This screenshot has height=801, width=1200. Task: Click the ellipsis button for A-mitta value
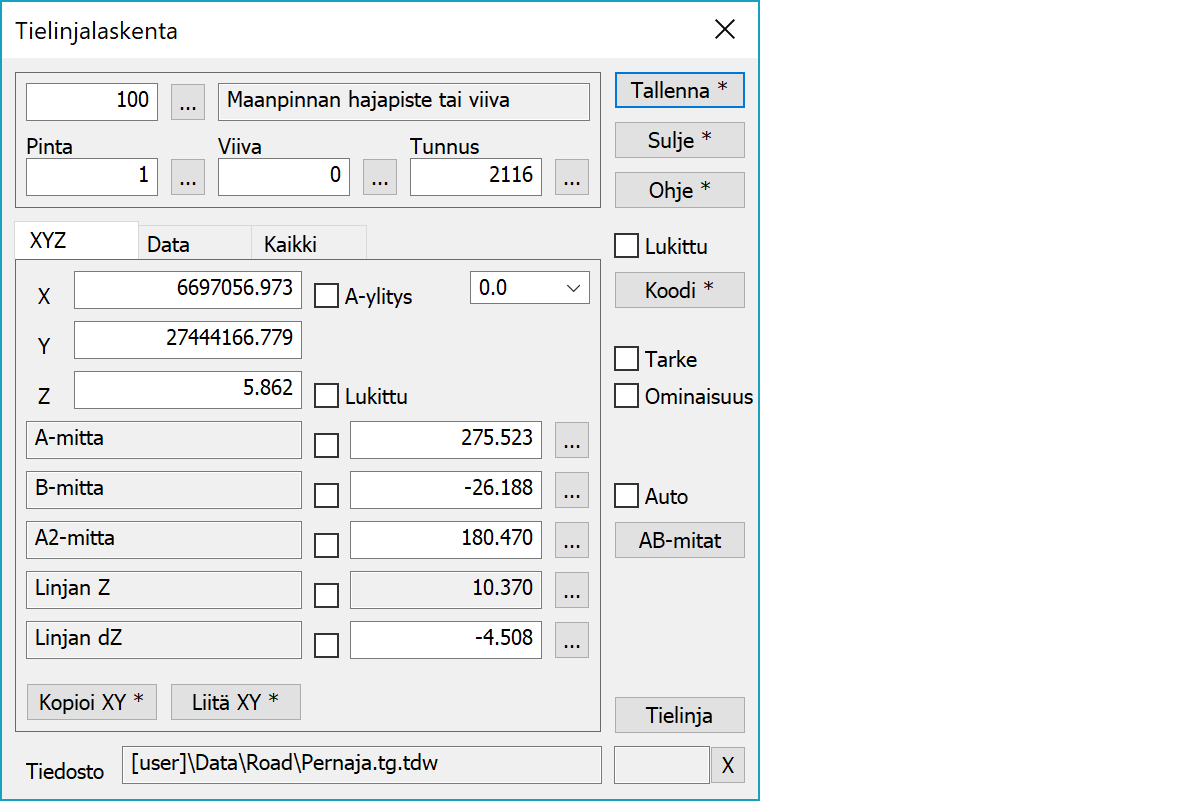[x=571, y=440]
